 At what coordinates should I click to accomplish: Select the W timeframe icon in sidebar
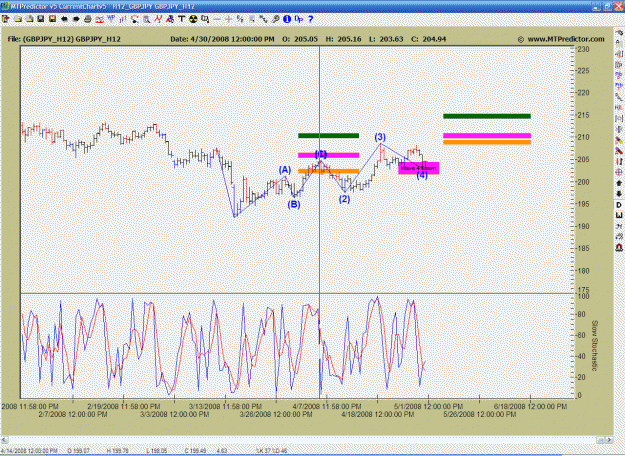point(619,215)
